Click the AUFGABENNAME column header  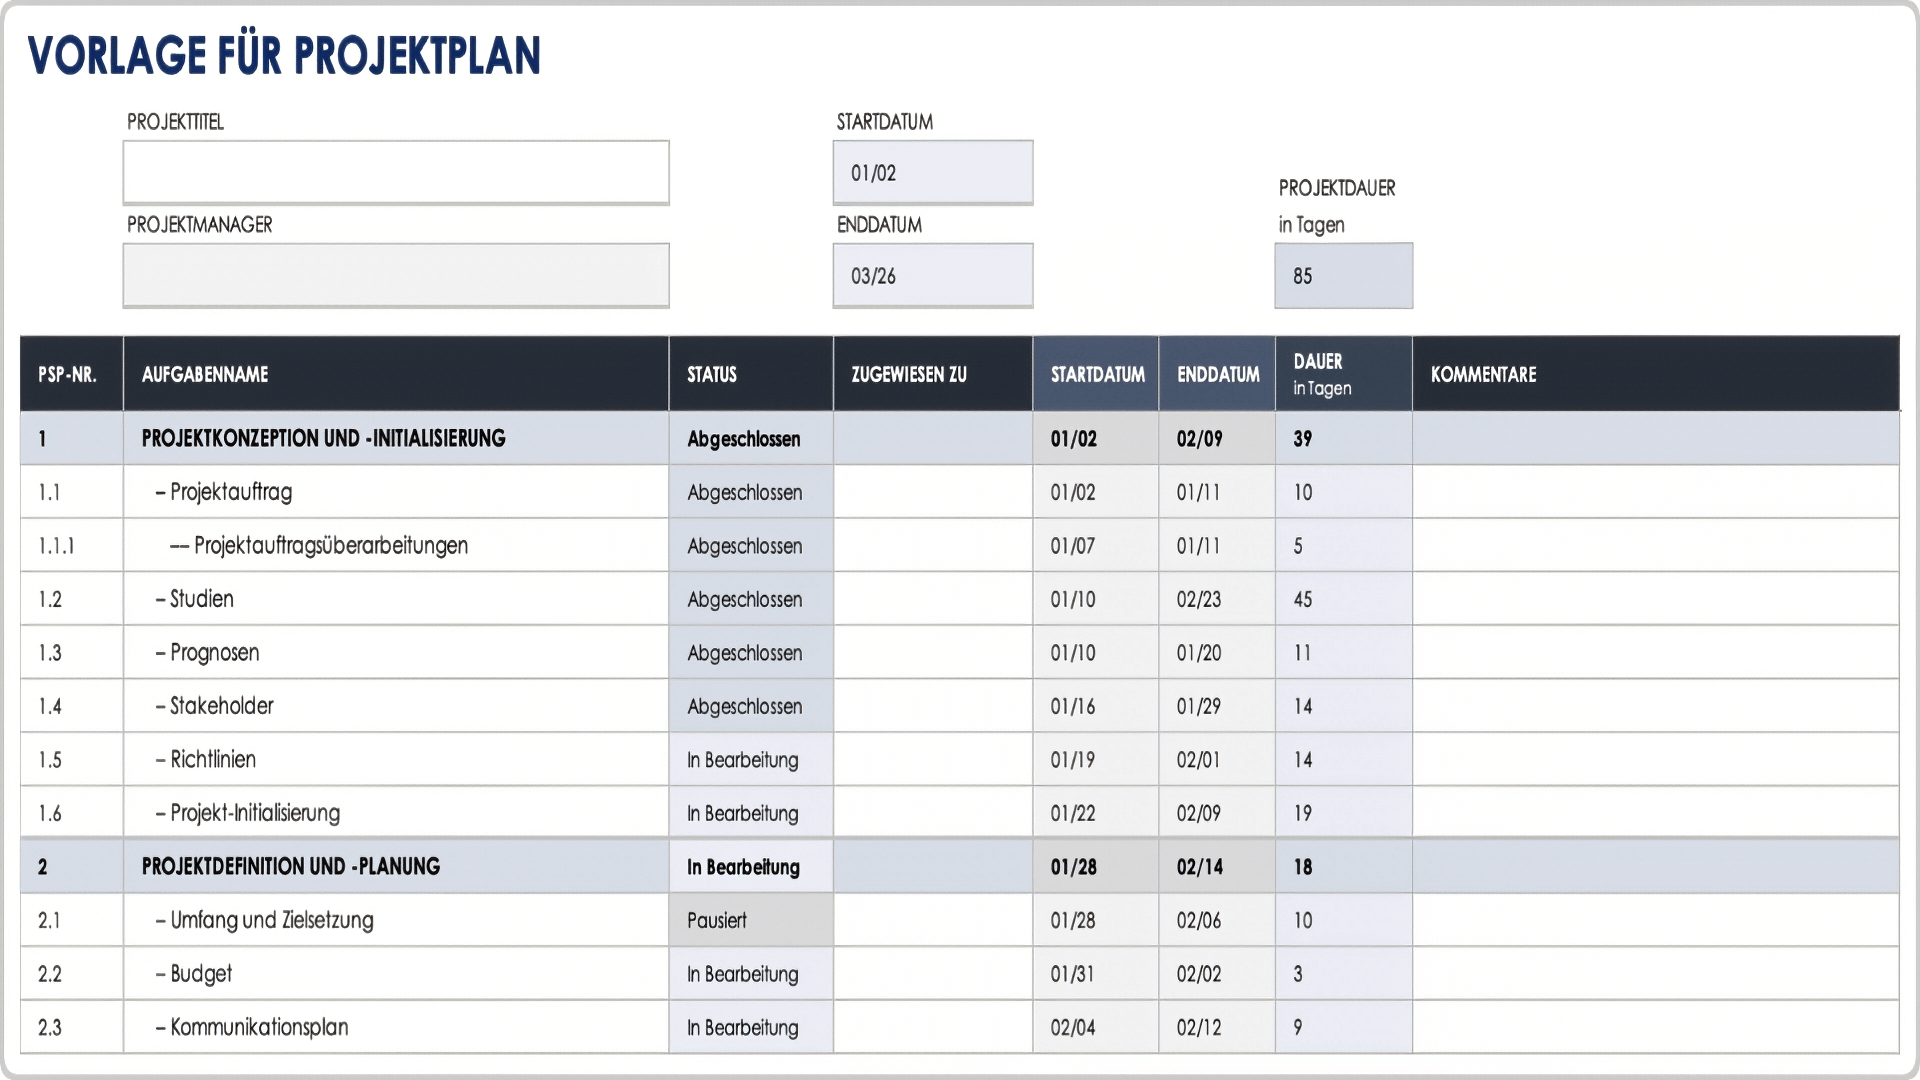click(x=396, y=374)
